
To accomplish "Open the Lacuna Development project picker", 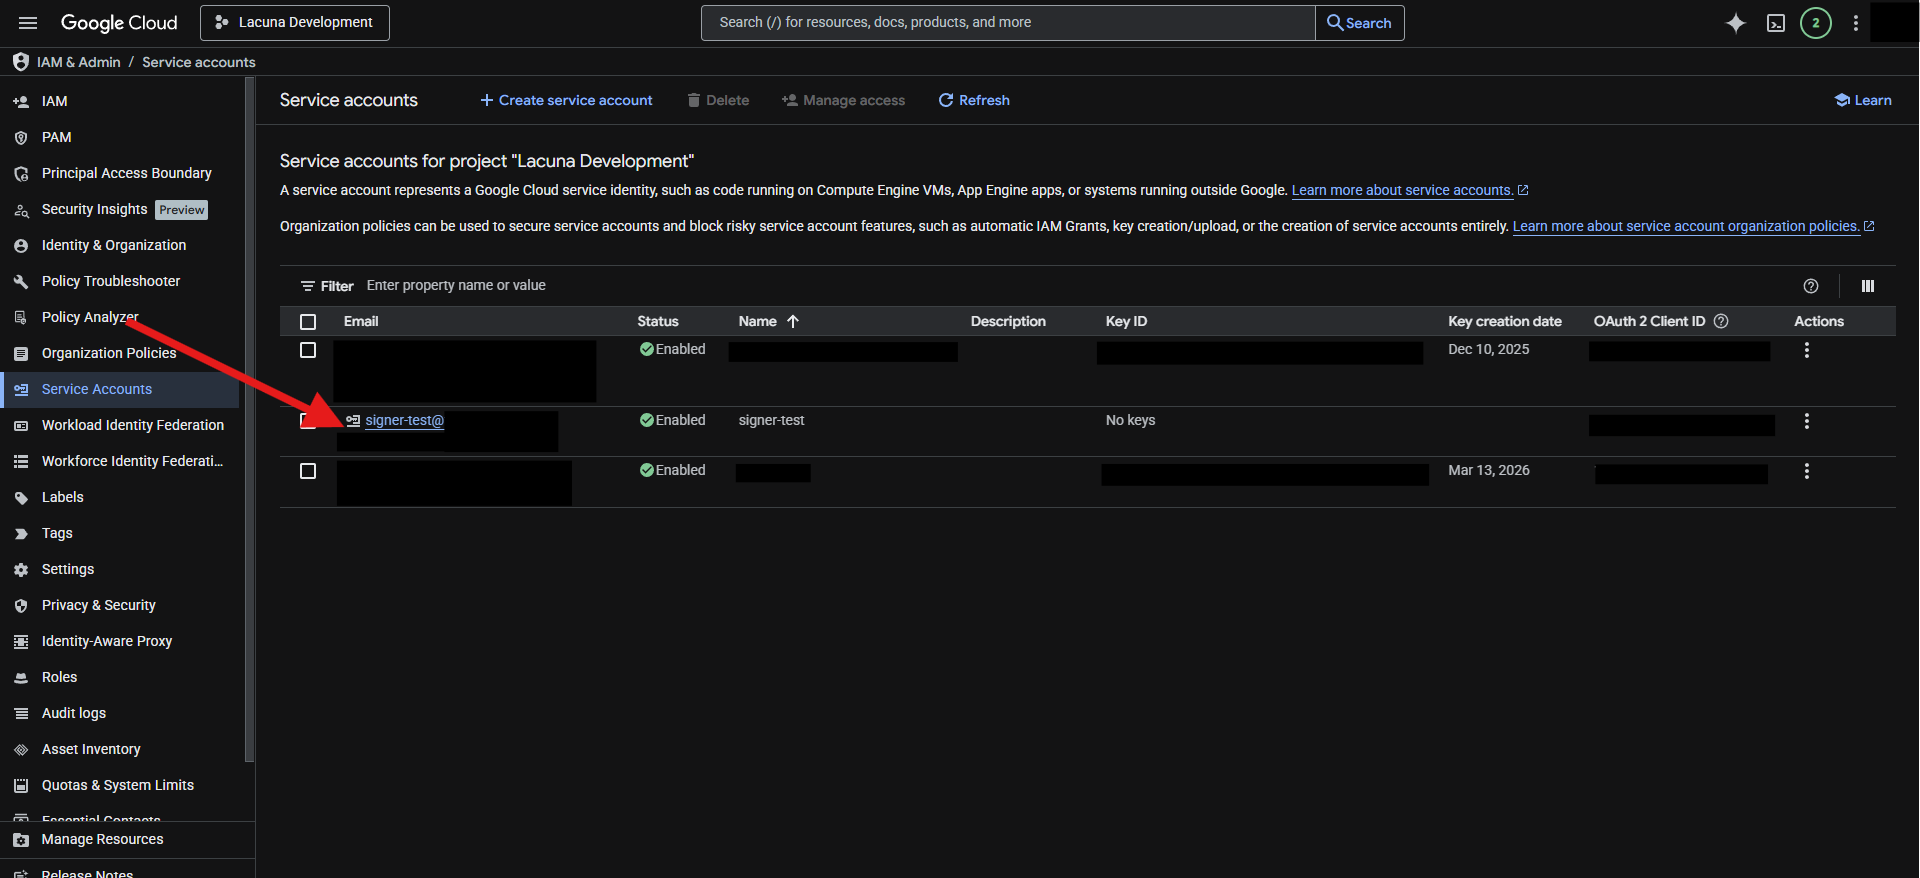I will (x=295, y=23).
